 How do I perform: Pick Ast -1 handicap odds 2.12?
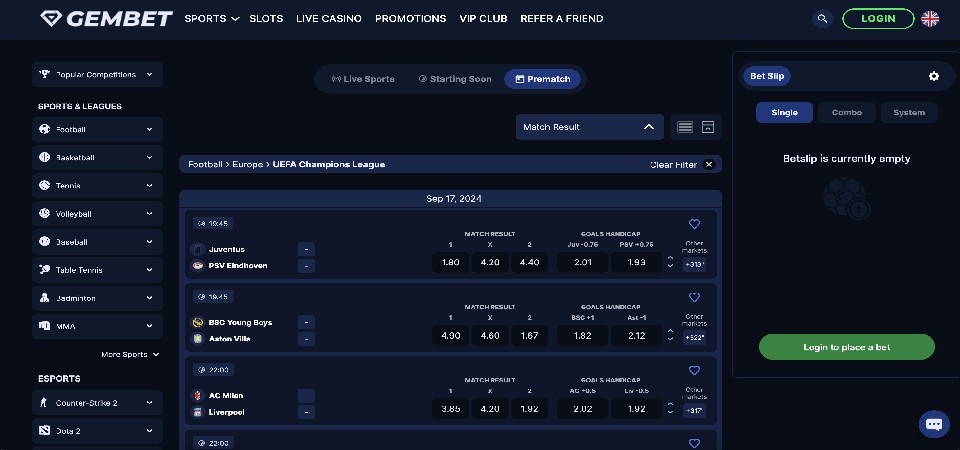point(637,336)
